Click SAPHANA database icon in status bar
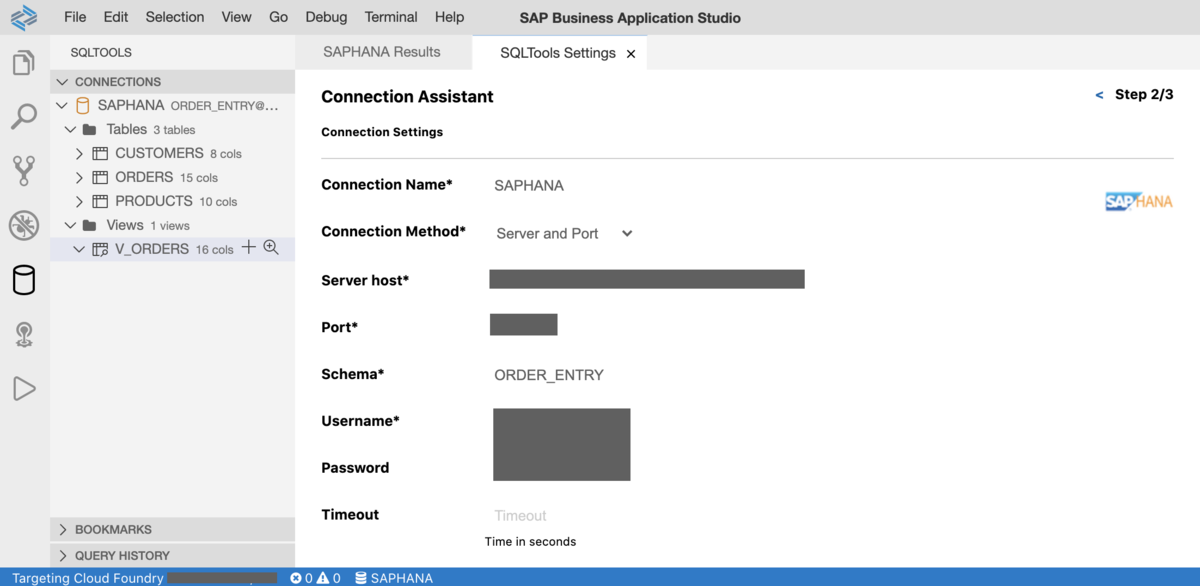The width and height of the screenshot is (1200, 586). coord(361,578)
